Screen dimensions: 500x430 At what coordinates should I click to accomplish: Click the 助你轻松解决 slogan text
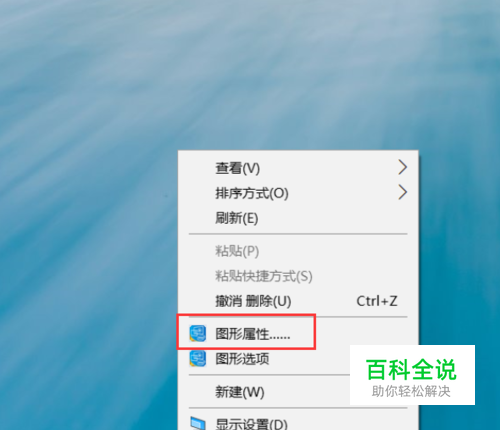[x=411, y=391]
